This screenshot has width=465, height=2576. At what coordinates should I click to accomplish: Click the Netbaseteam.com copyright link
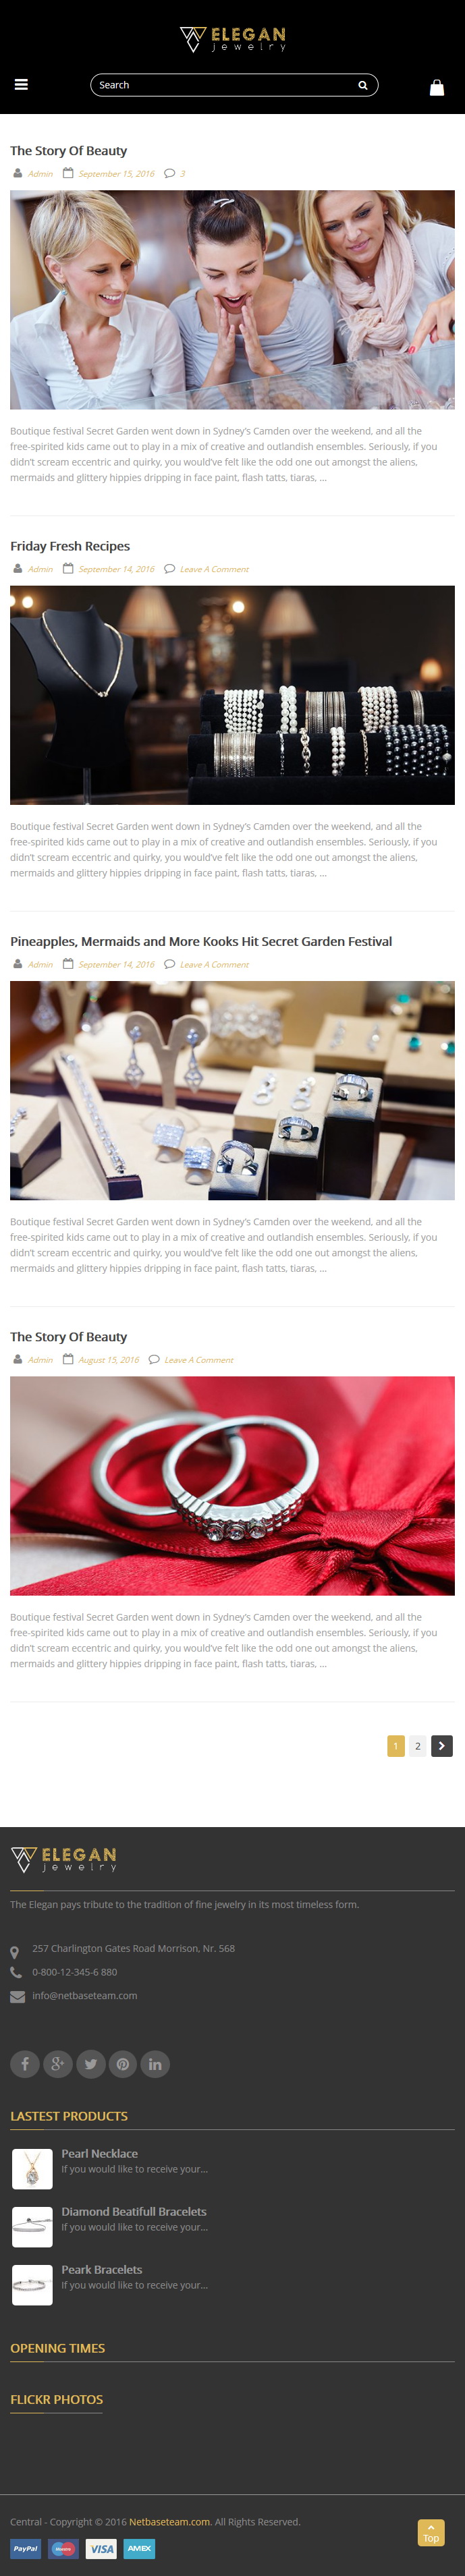coord(169,2521)
